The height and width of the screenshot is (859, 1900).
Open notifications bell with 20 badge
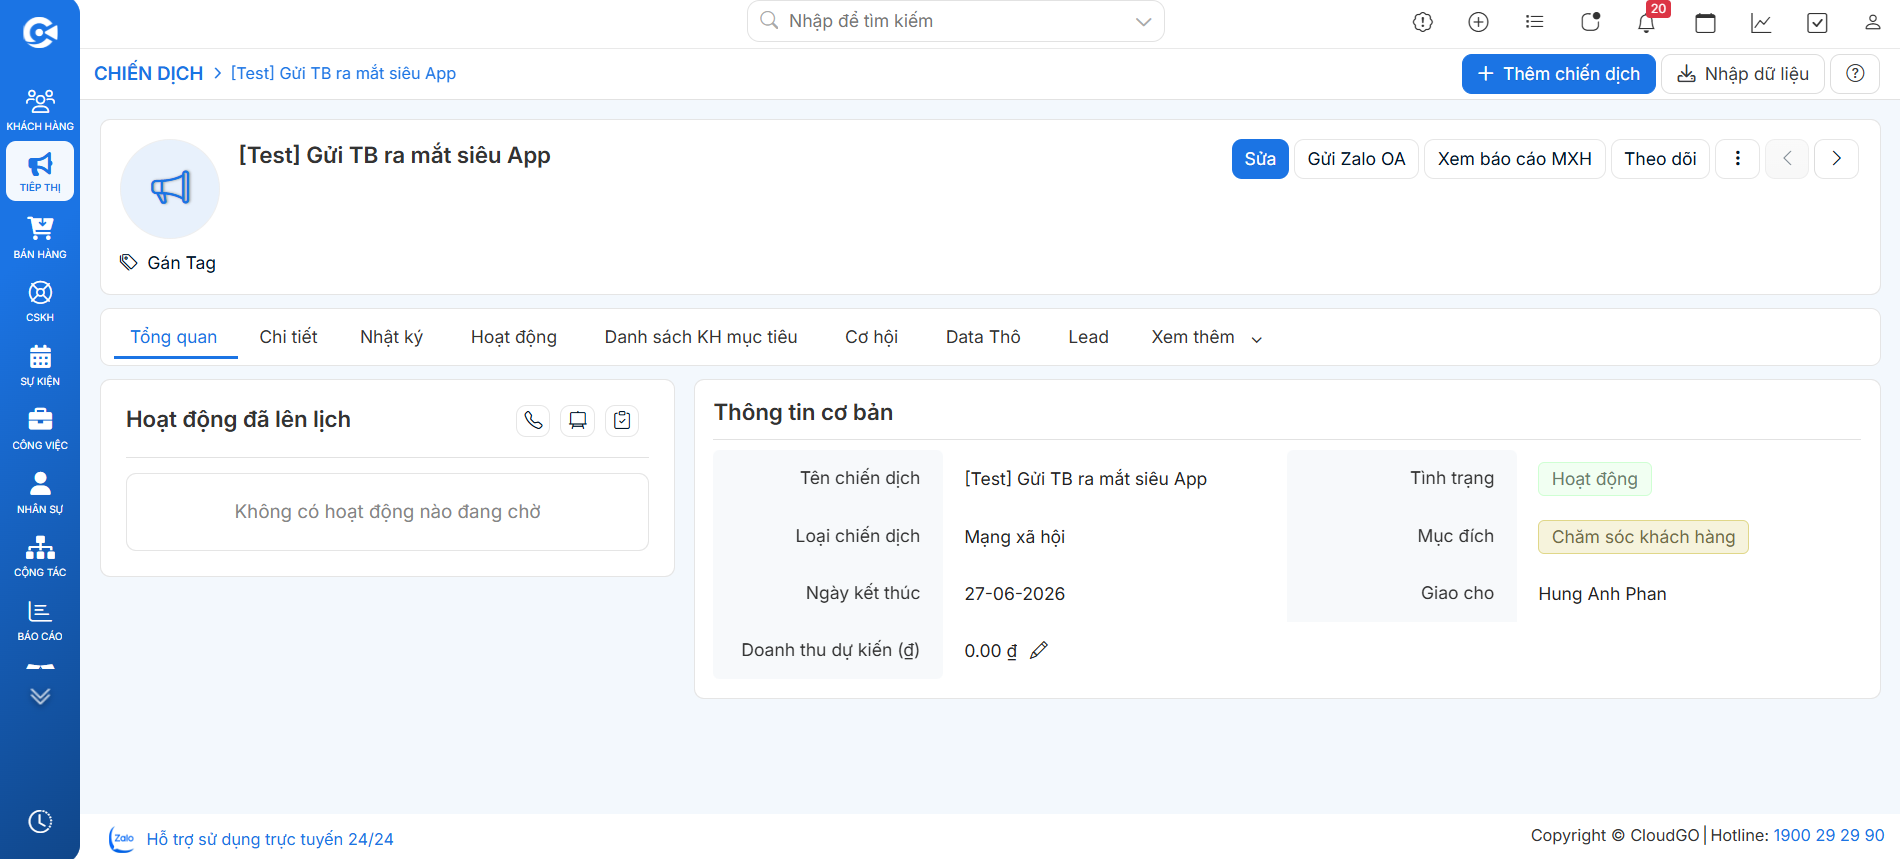click(x=1647, y=20)
